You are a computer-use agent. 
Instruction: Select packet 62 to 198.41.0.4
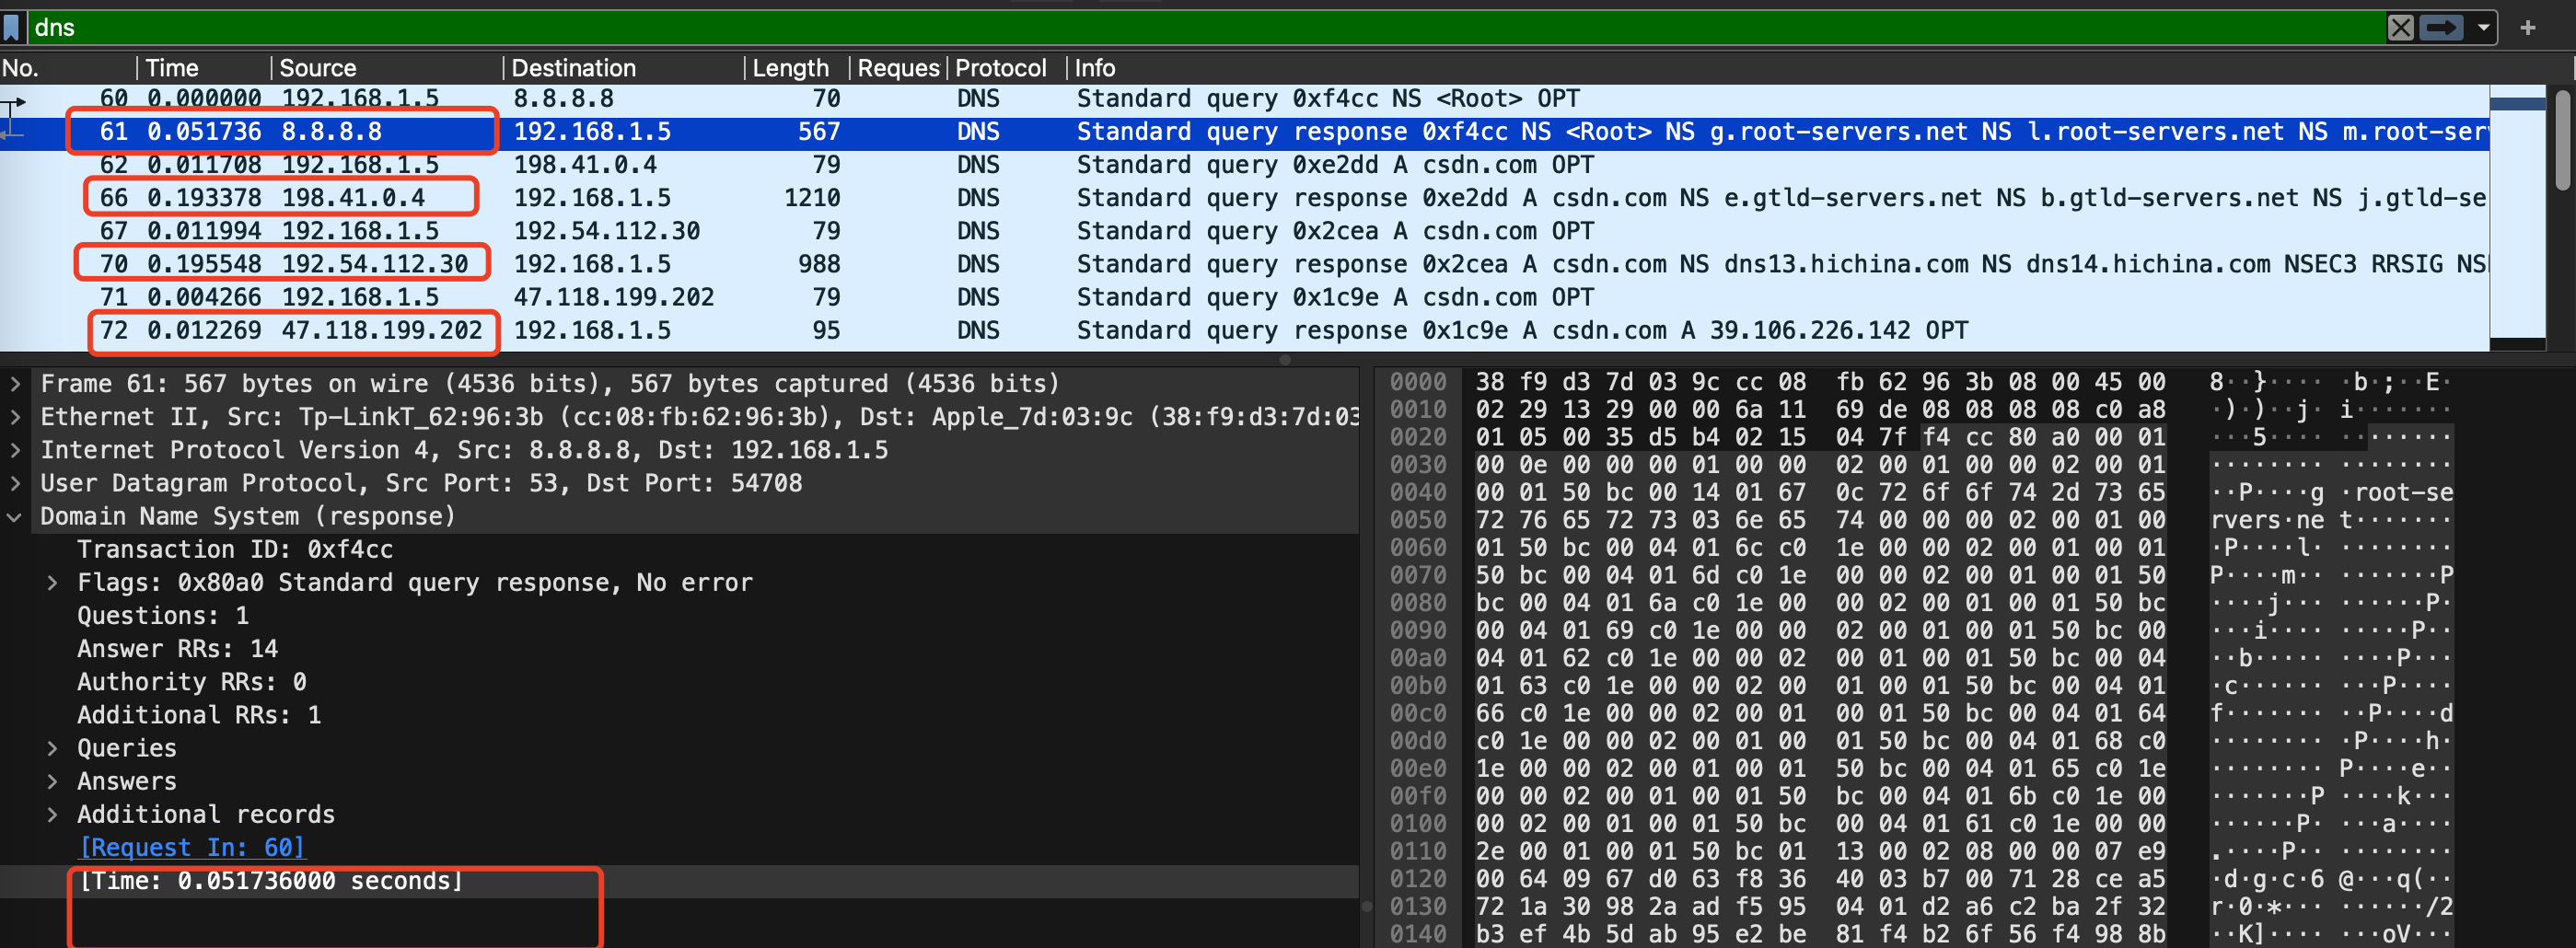point(1245,165)
